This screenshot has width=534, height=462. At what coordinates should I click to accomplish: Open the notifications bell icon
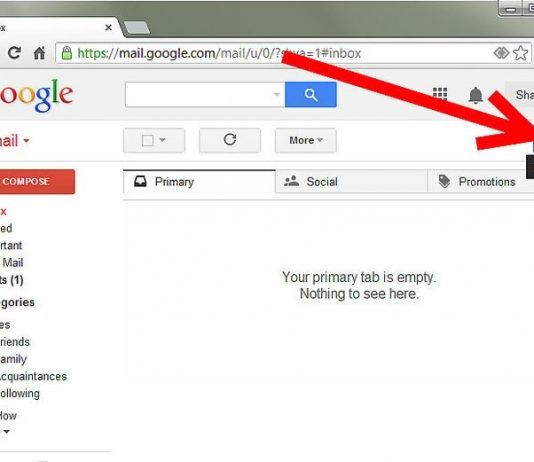pos(475,95)
